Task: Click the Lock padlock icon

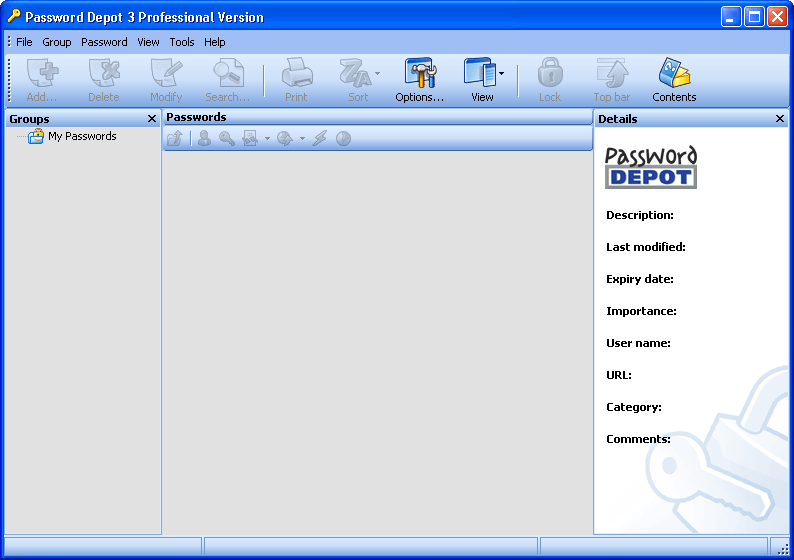Action: point(550,73)
